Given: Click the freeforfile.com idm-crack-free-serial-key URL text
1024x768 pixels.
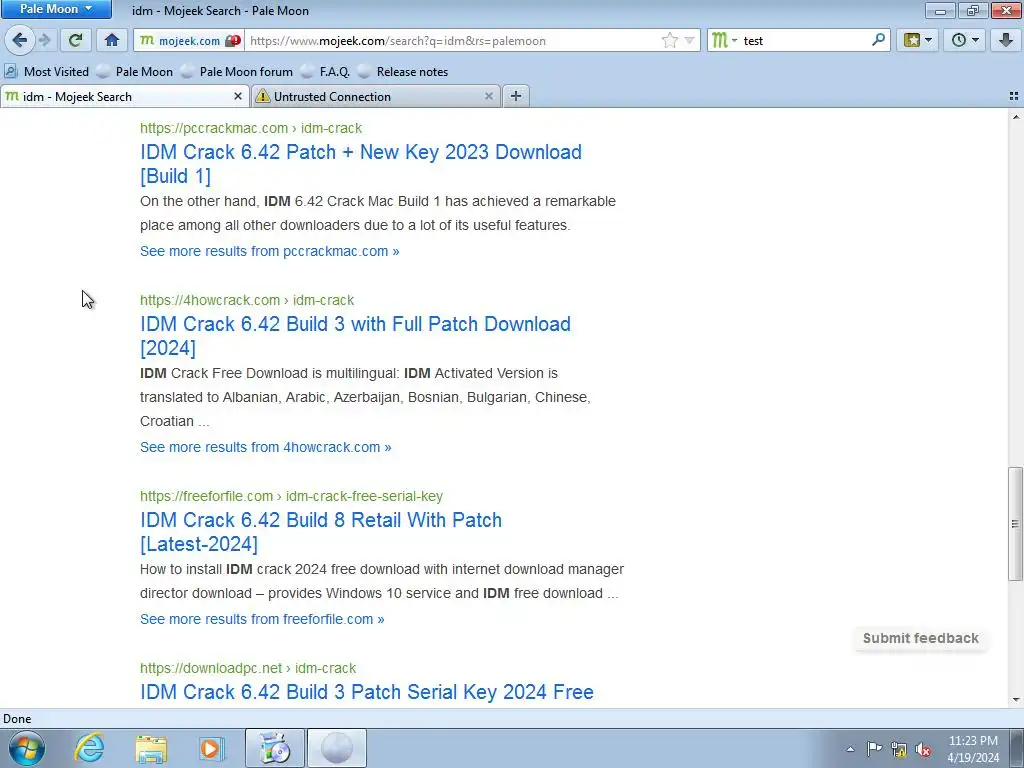Looking at the screenshot, I should coord(291,496).
